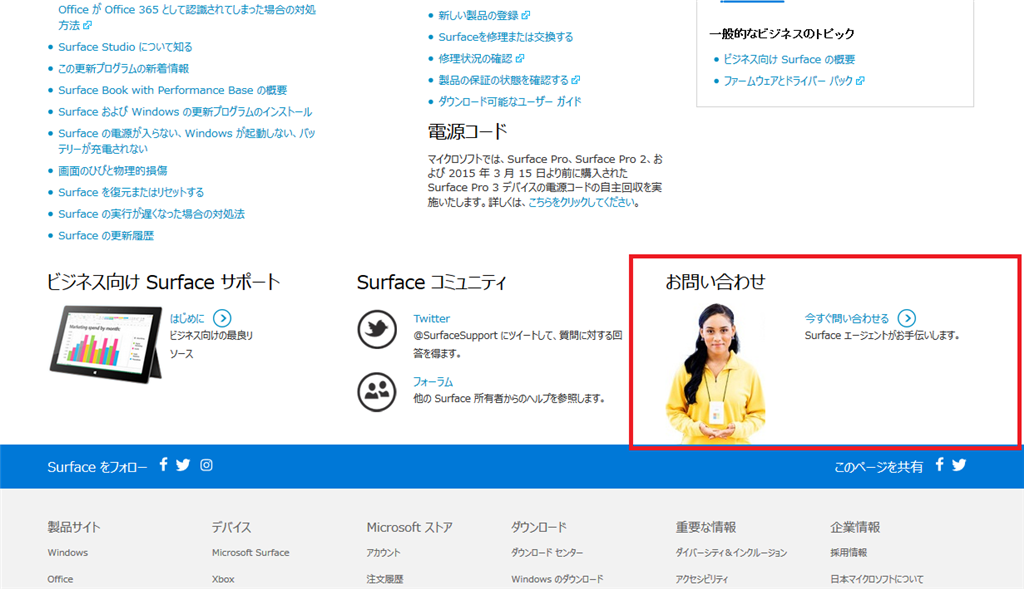Viewport: 1024px width, 589px height.
Task: Open link Surface を復元またはリセットする
Action: 131,192
